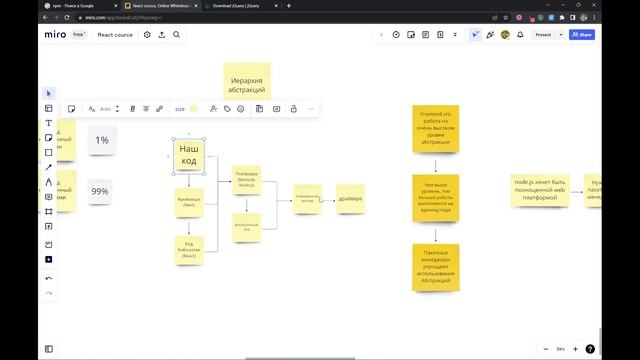Open more apps plus icon
The width and height of the screenshot is (640, 360).
(49, 259)
